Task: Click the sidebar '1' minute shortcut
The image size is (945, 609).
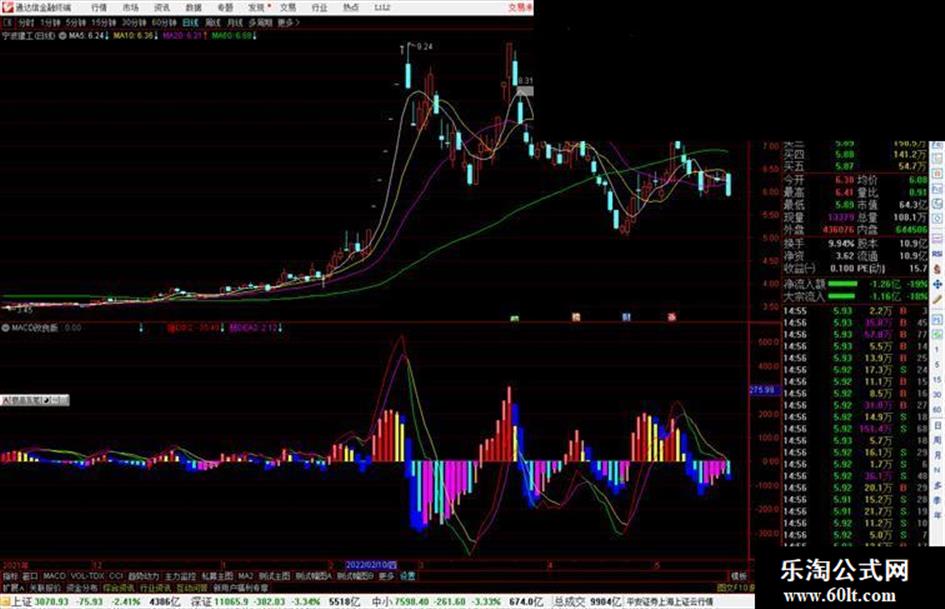Action: pyautogui.click(x=937, y=350)
